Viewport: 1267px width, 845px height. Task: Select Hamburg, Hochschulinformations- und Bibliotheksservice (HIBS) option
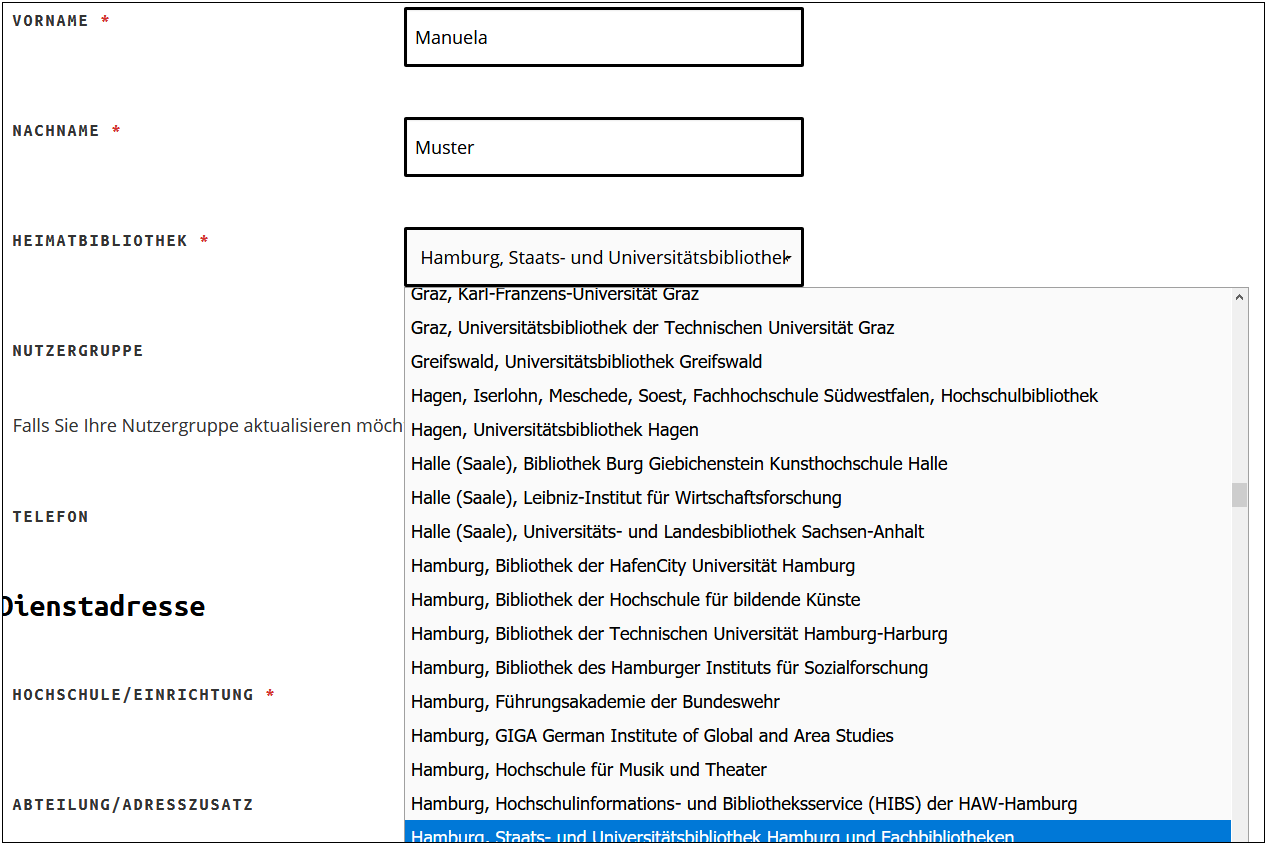(x=818, y=804)
